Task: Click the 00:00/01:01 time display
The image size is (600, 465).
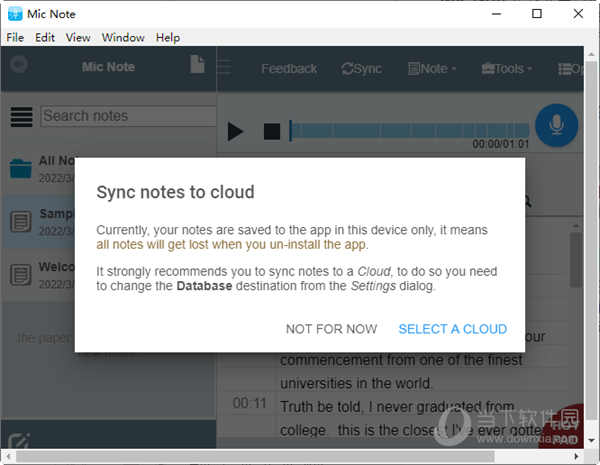Action: pos(501,144)
